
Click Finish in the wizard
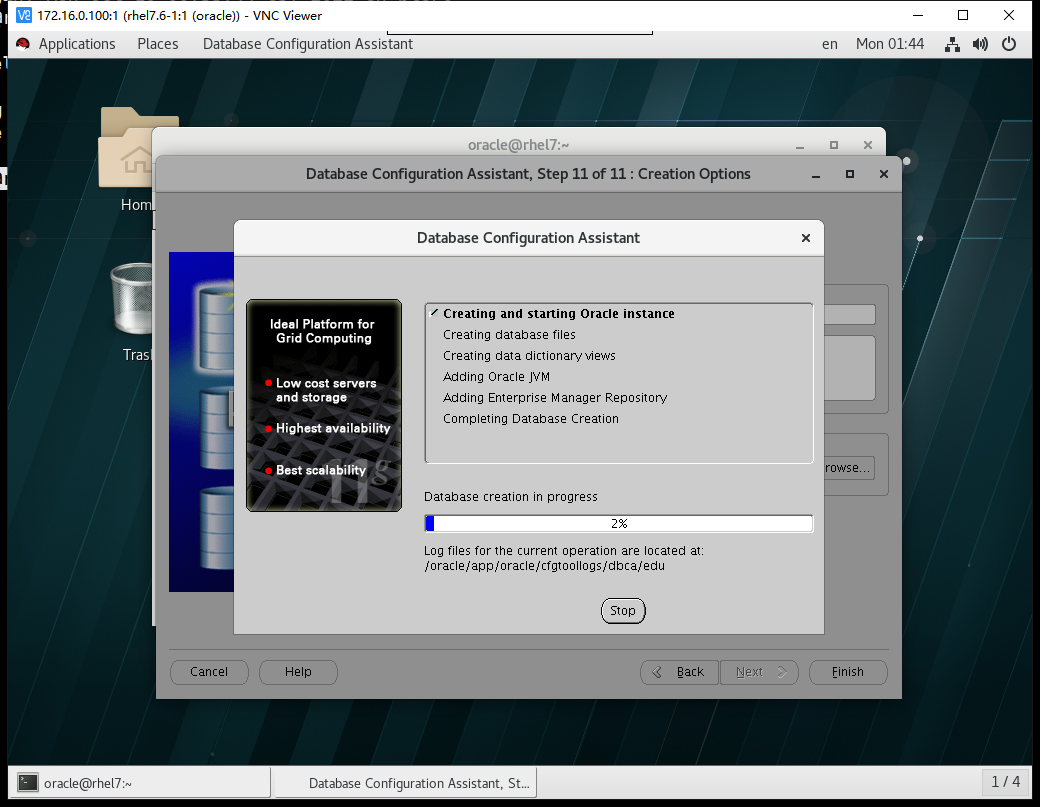tap(848, 672)
